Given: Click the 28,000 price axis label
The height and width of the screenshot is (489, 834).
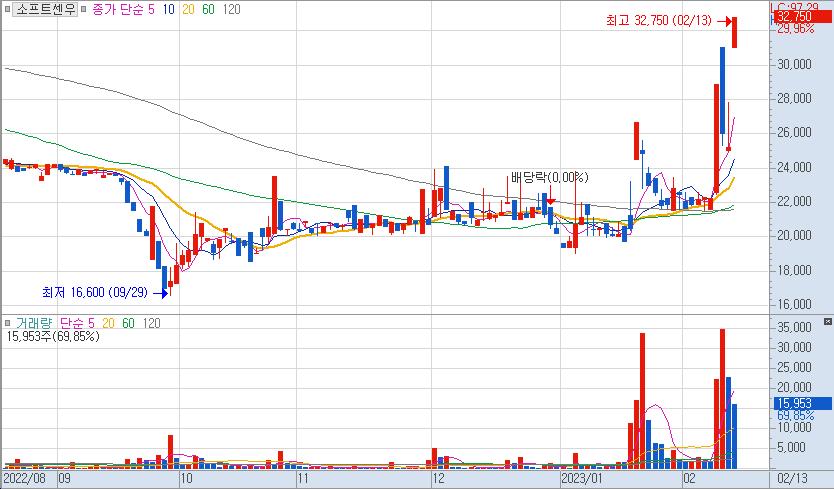Looking at the screenshot, I should pyautogui.click(x=794, y=98).
